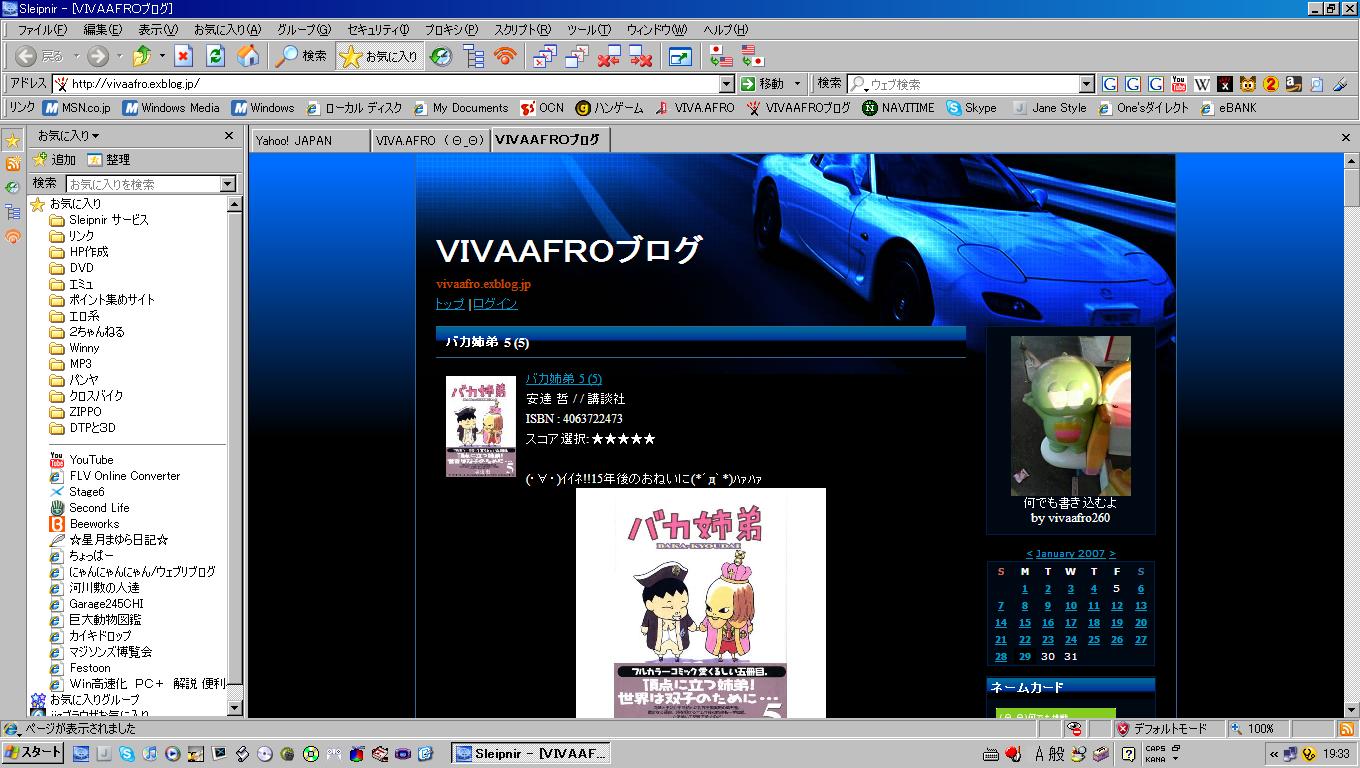The width and height of the screenshot is (1360, 768).
Task: Open the ファイル(F) menu
Action: click(42, 29)
